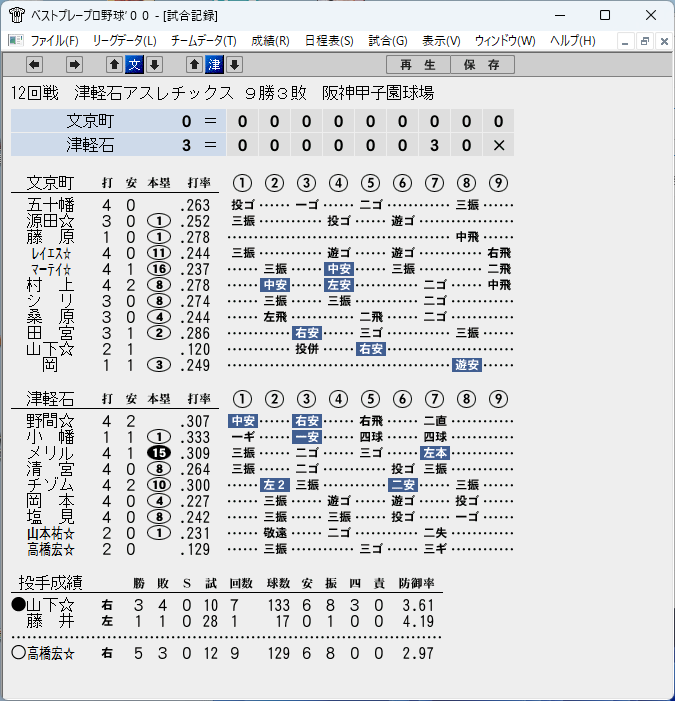Click up arrow left of 文 button
675x701 pixels.
coord(114,65)
